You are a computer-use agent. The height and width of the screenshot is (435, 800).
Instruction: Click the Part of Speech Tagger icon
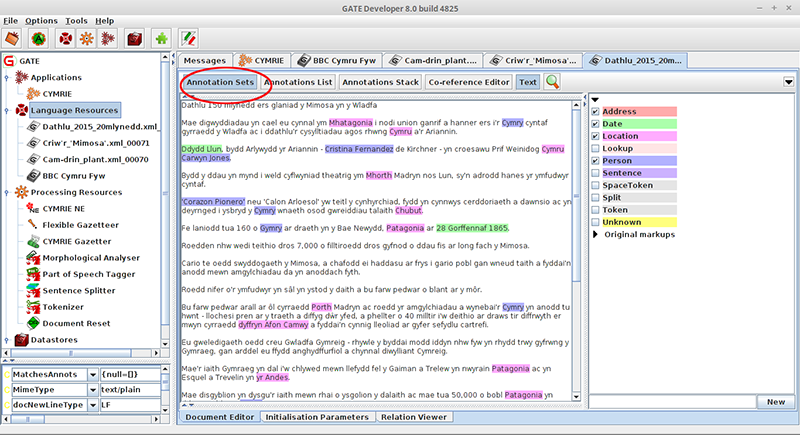click(x=33, y=274)
